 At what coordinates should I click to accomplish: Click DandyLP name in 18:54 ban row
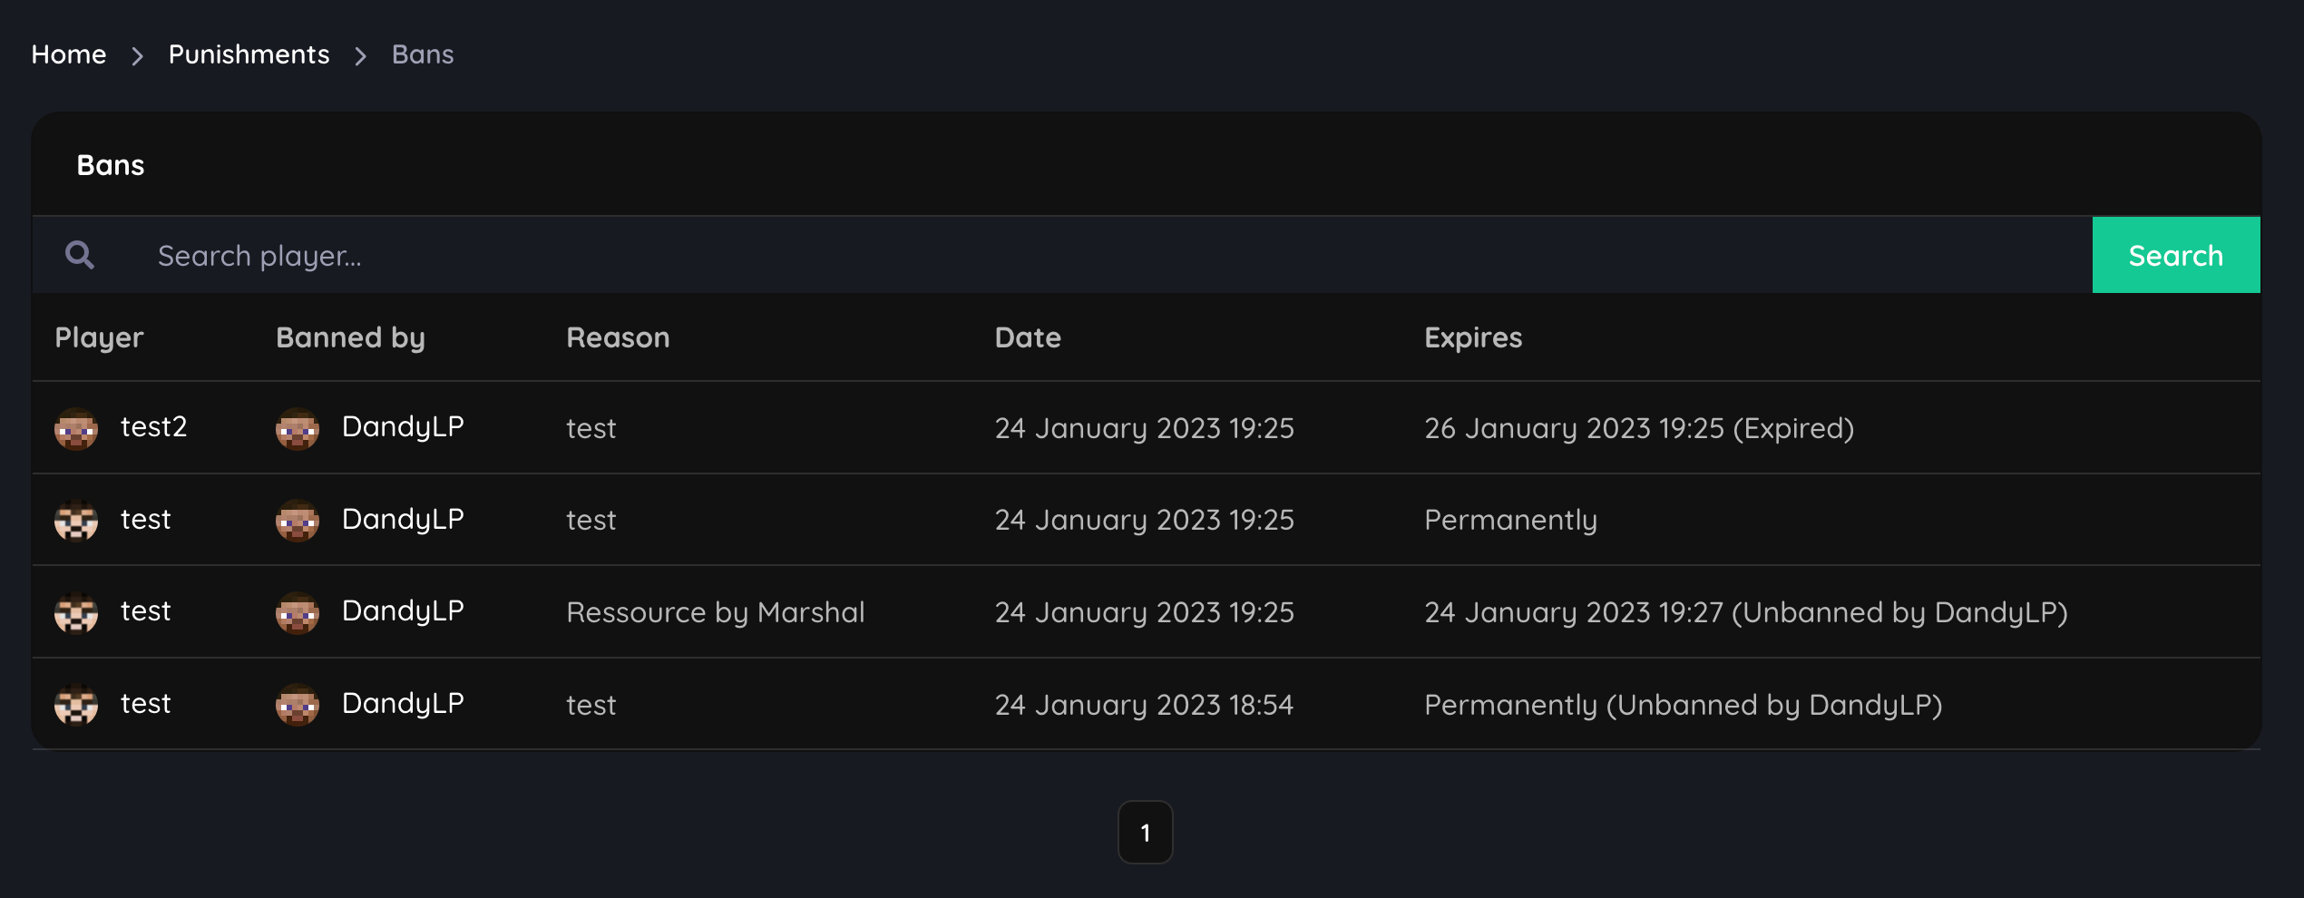[x=403, y=703]
